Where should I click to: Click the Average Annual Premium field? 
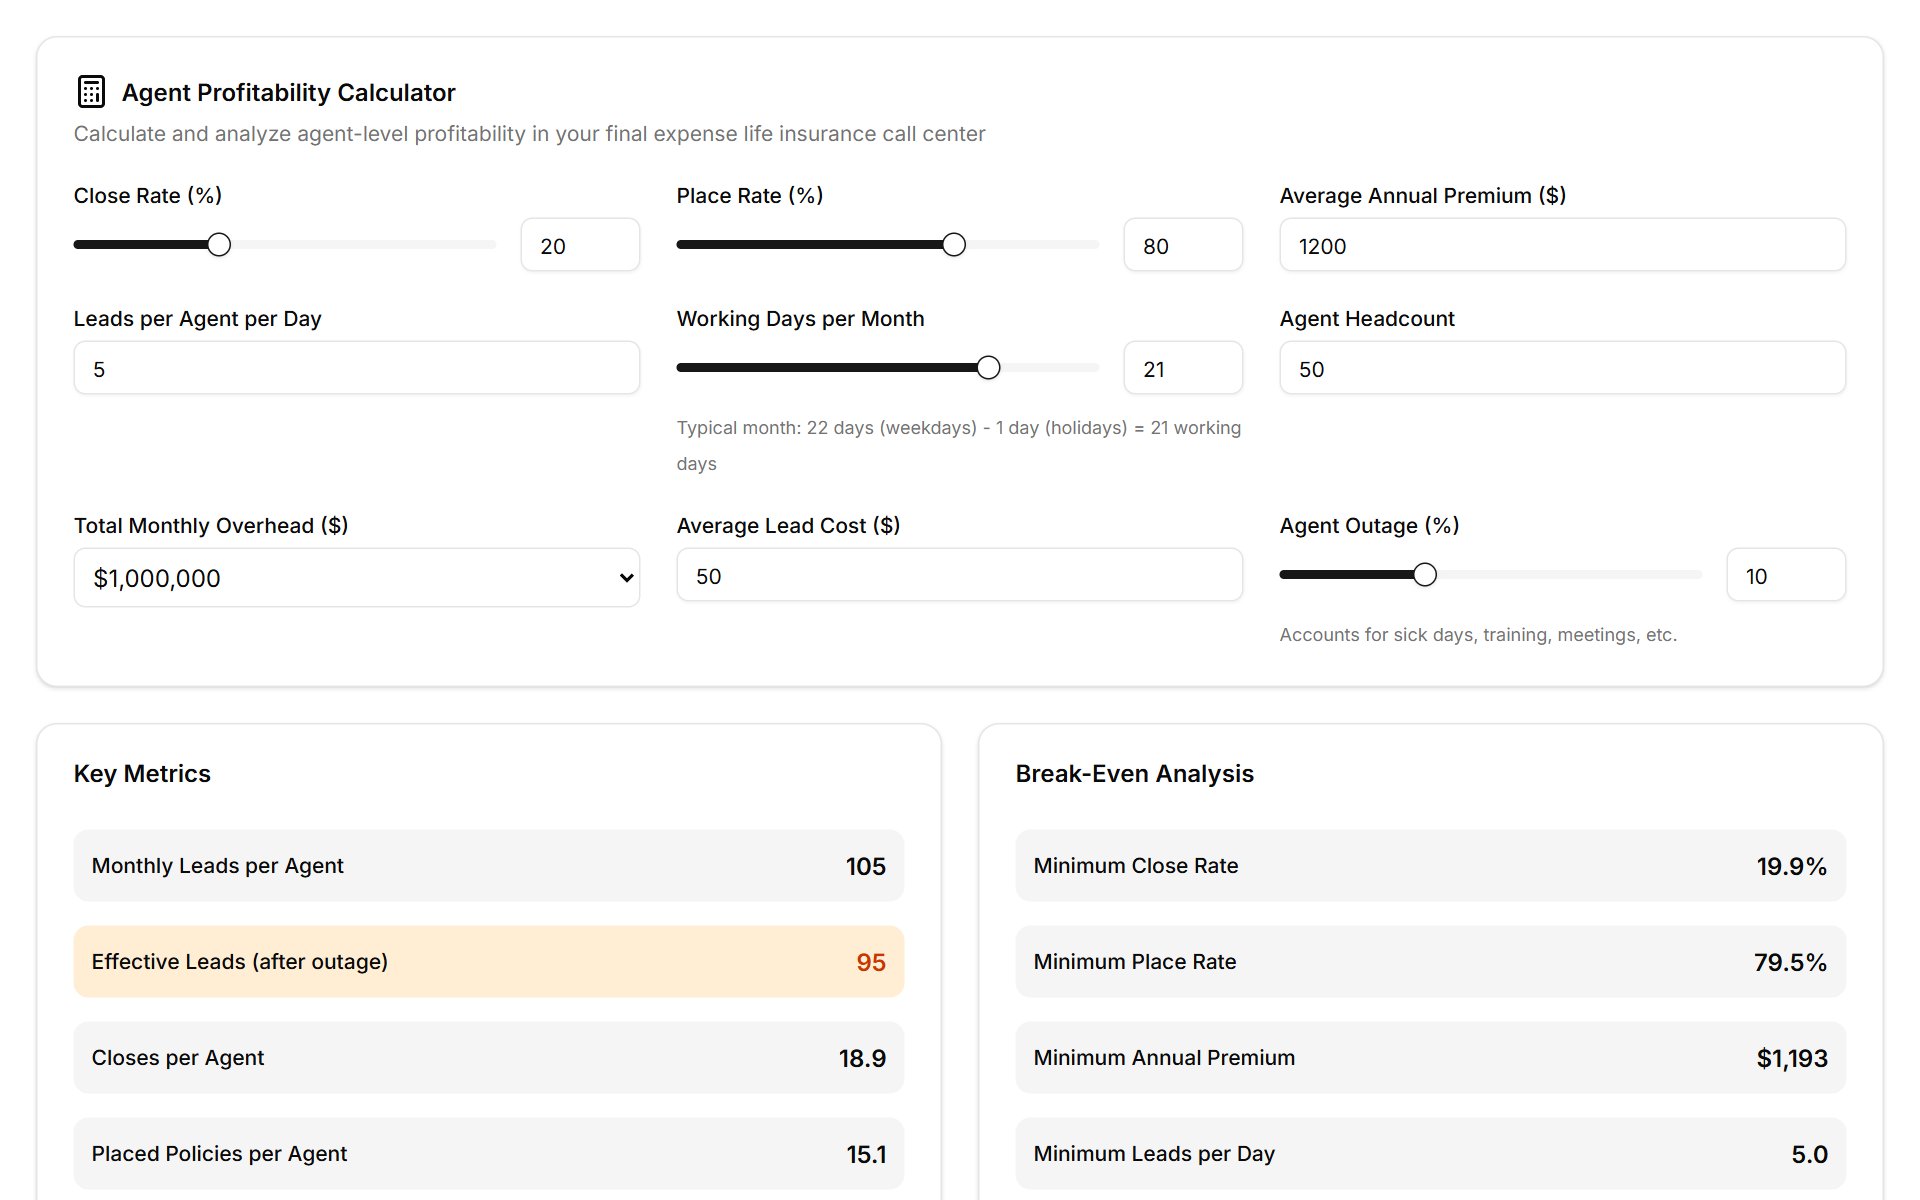1562,245
